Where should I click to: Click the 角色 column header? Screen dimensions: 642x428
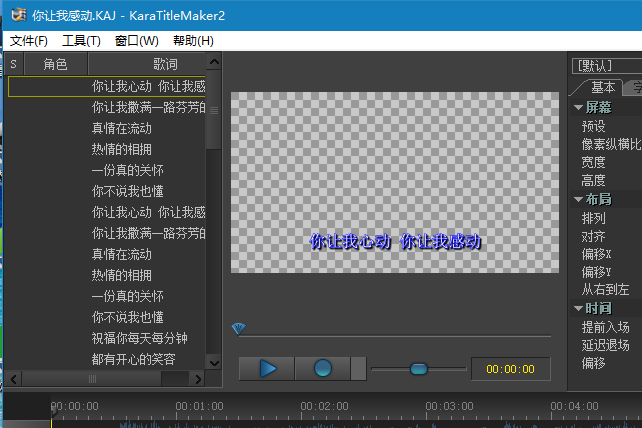tap(56, 64)
